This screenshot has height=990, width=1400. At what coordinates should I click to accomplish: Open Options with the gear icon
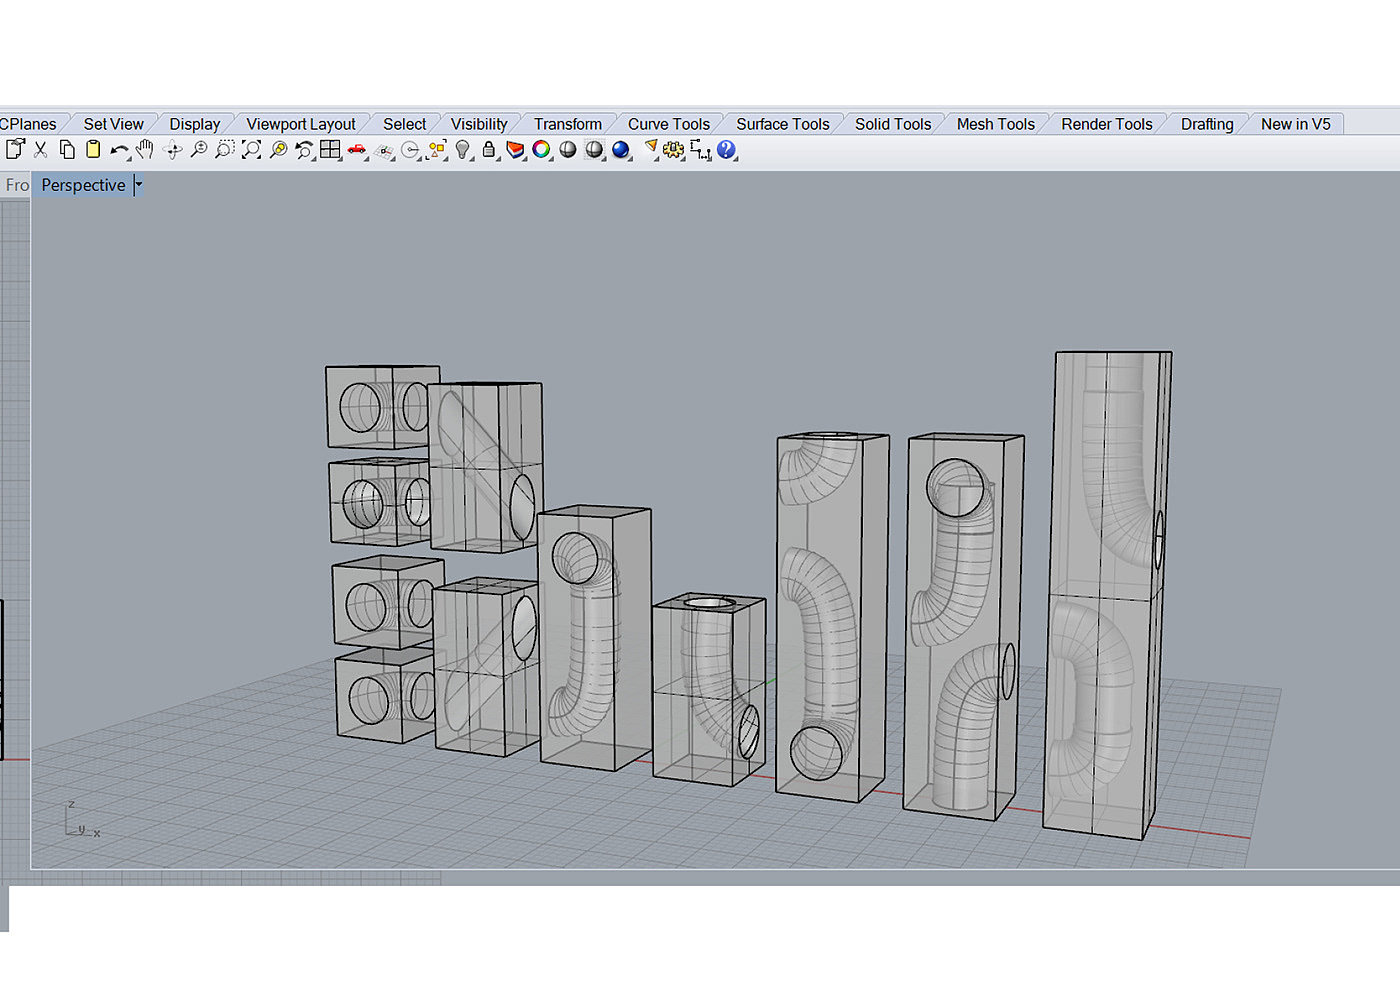point(673,150)
